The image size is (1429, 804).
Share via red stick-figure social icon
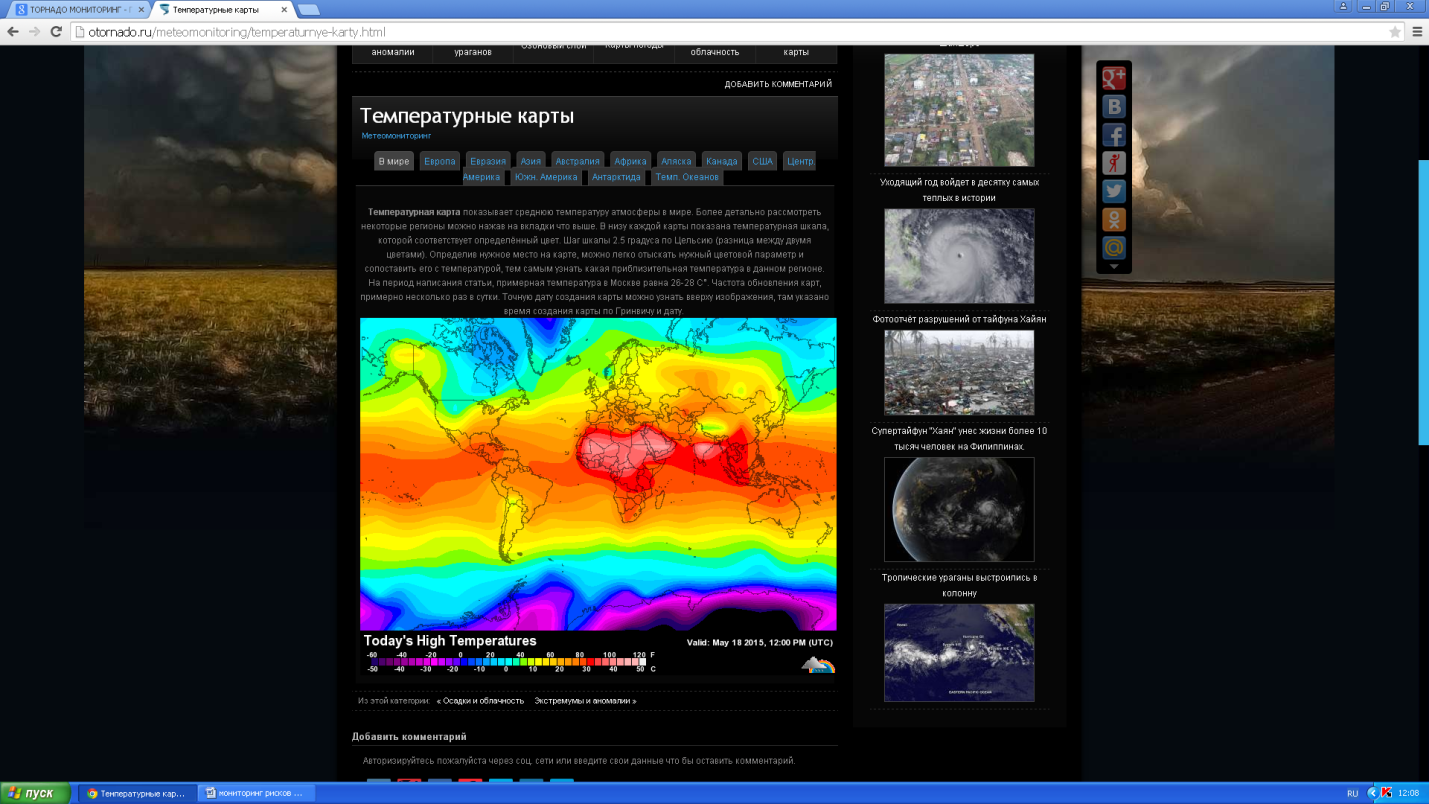tap(1113, 163)
